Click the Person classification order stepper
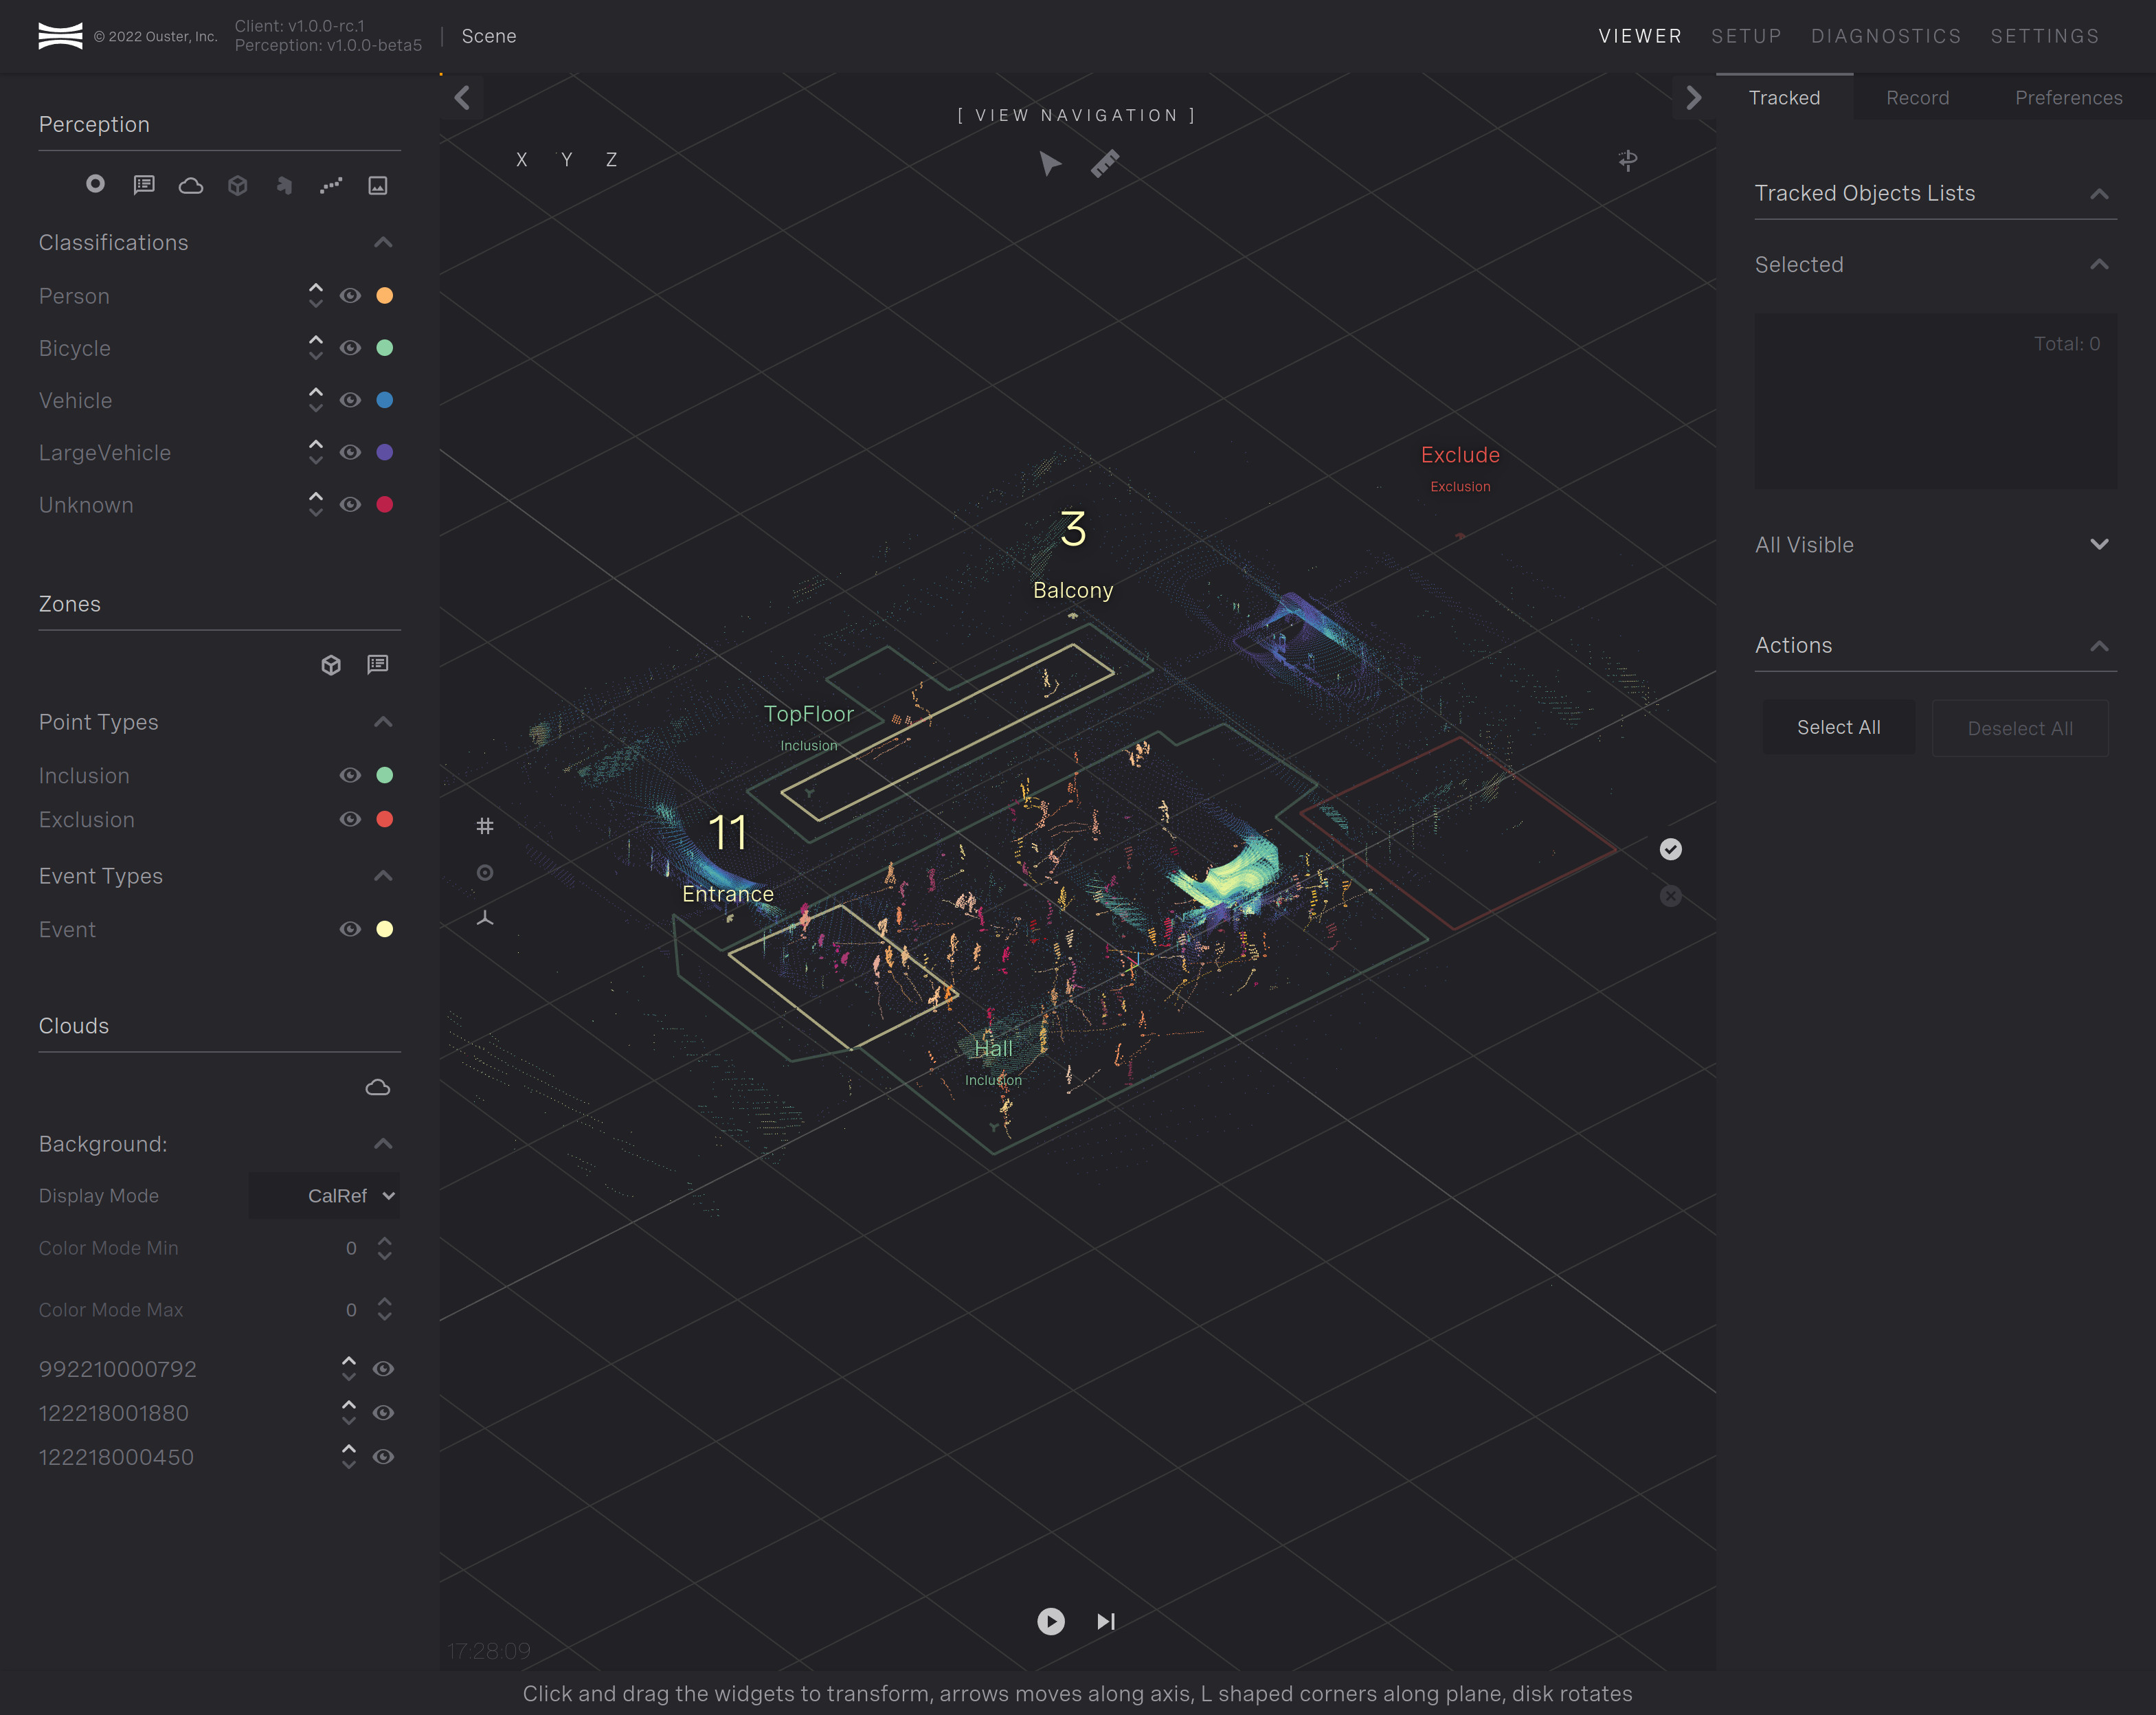This screenshot has height=1715, width=2156. (316, 296)
